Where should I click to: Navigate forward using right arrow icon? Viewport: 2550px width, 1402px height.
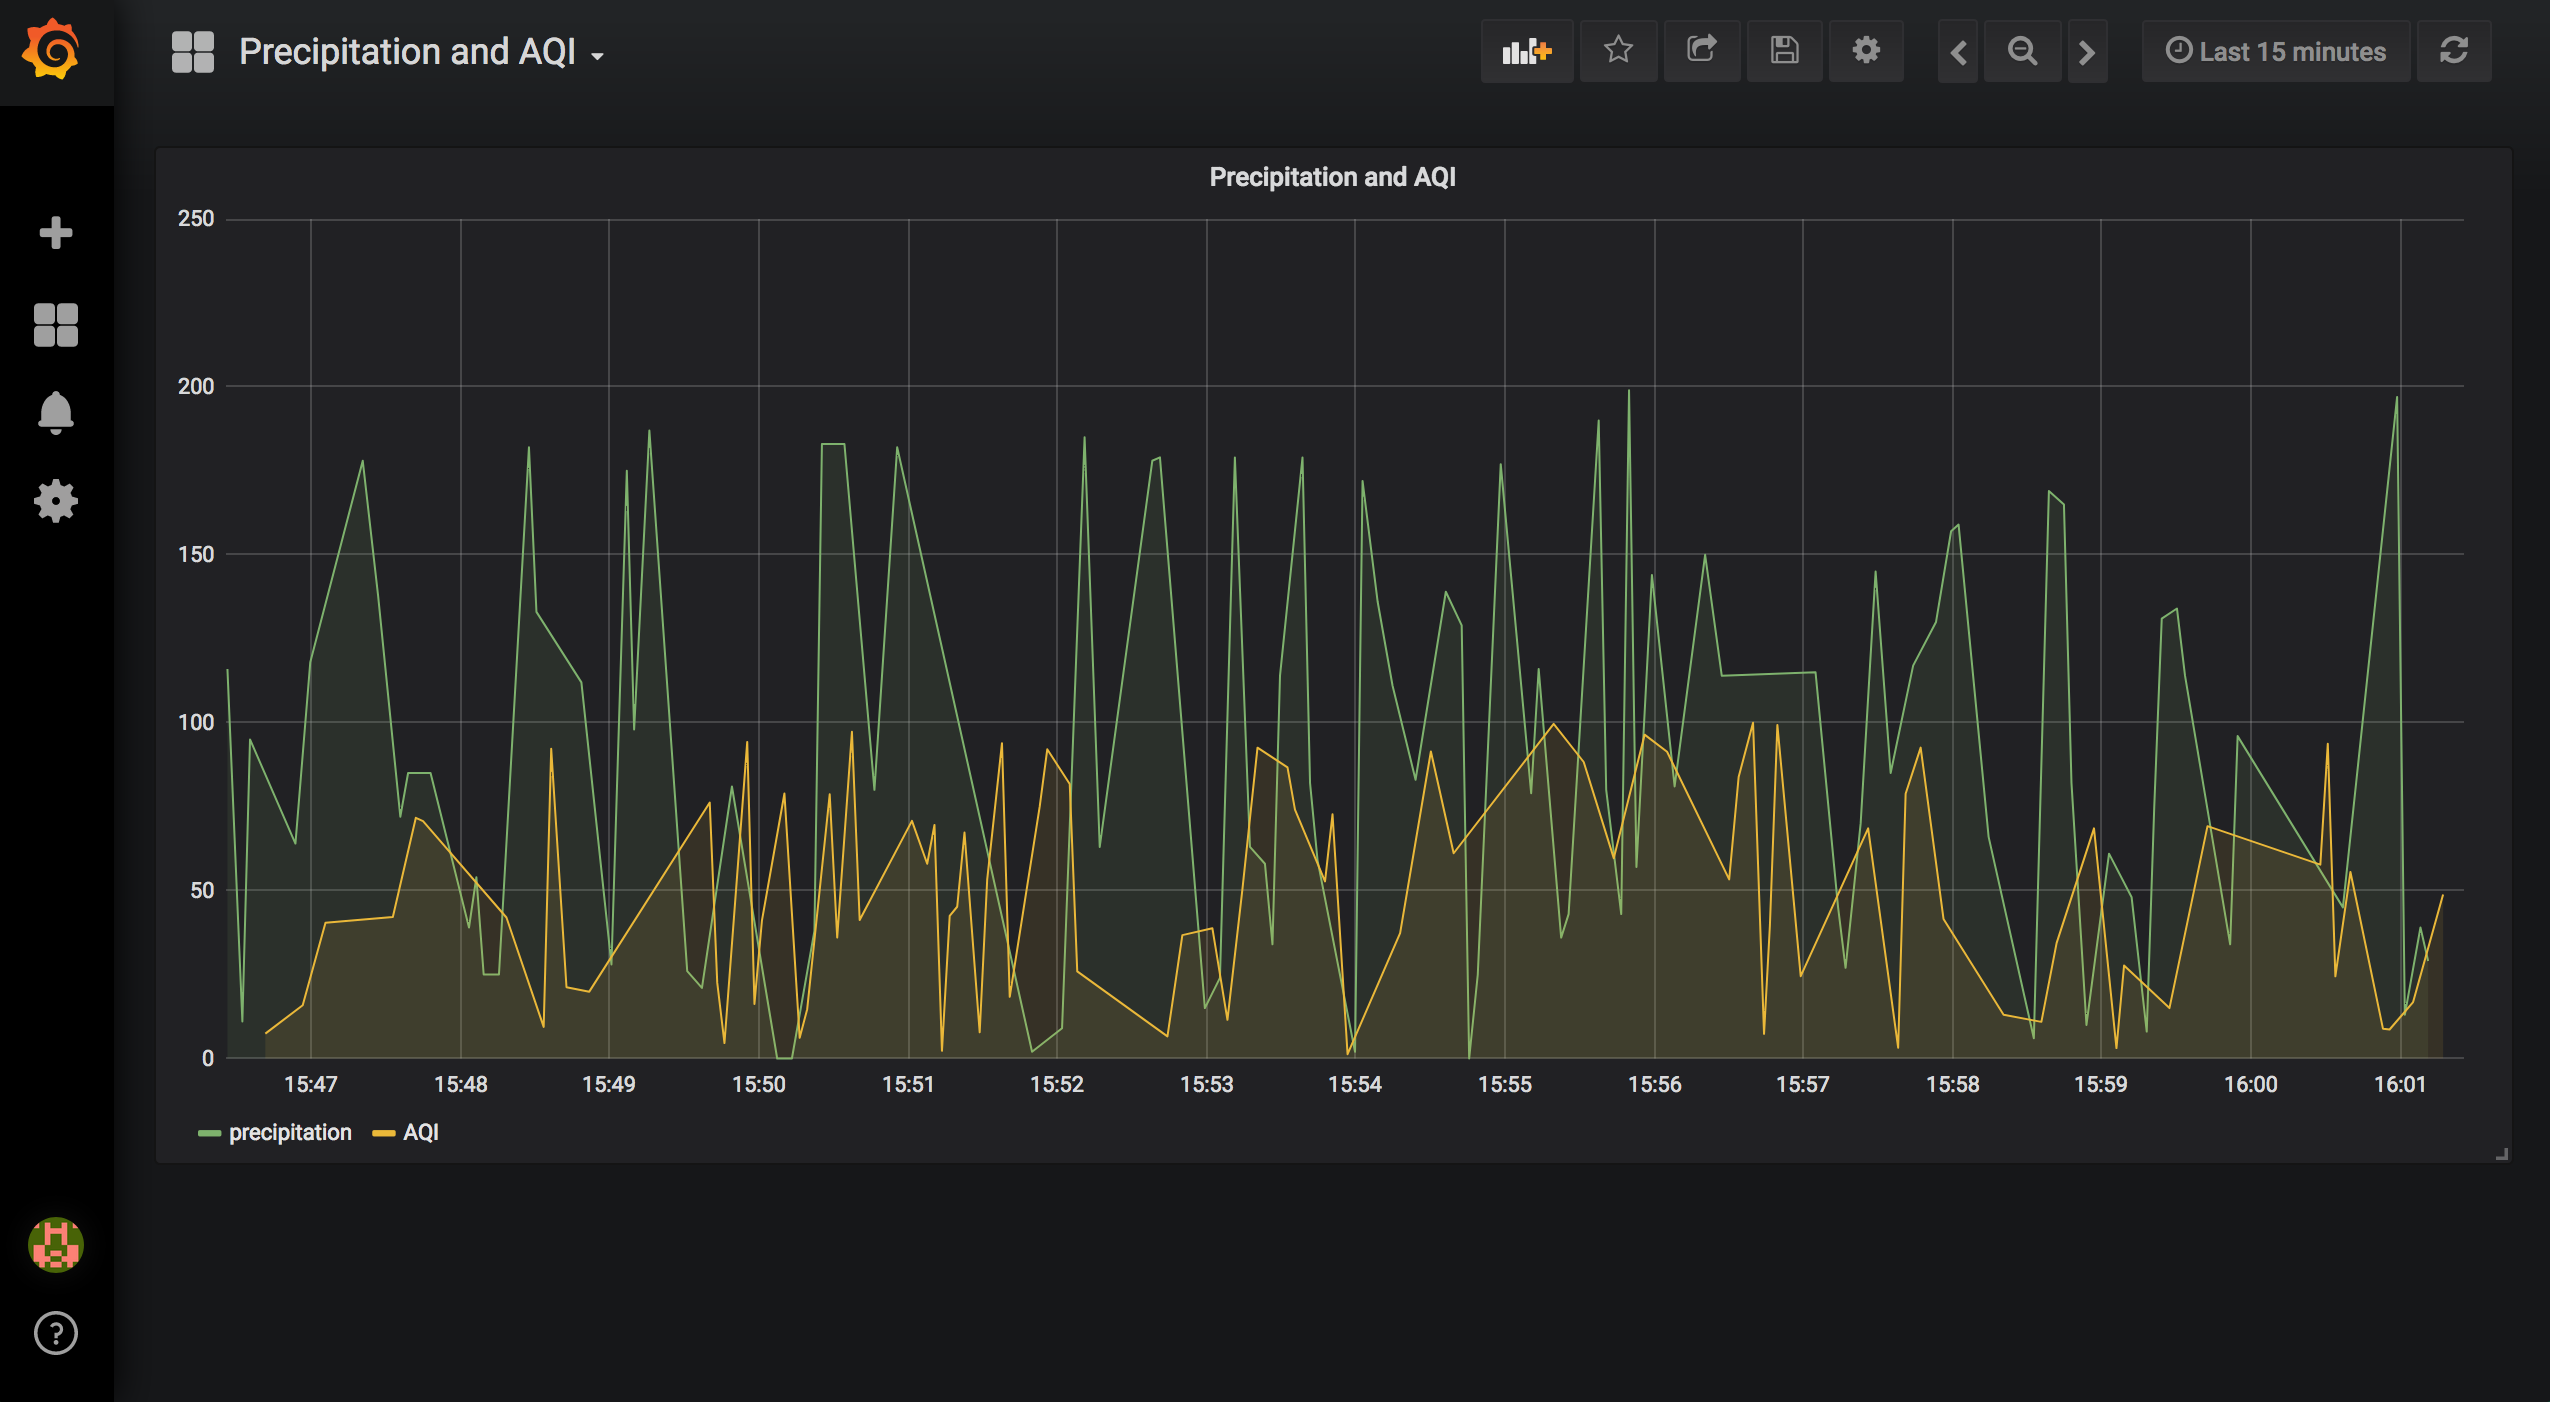coord(2087,52)
